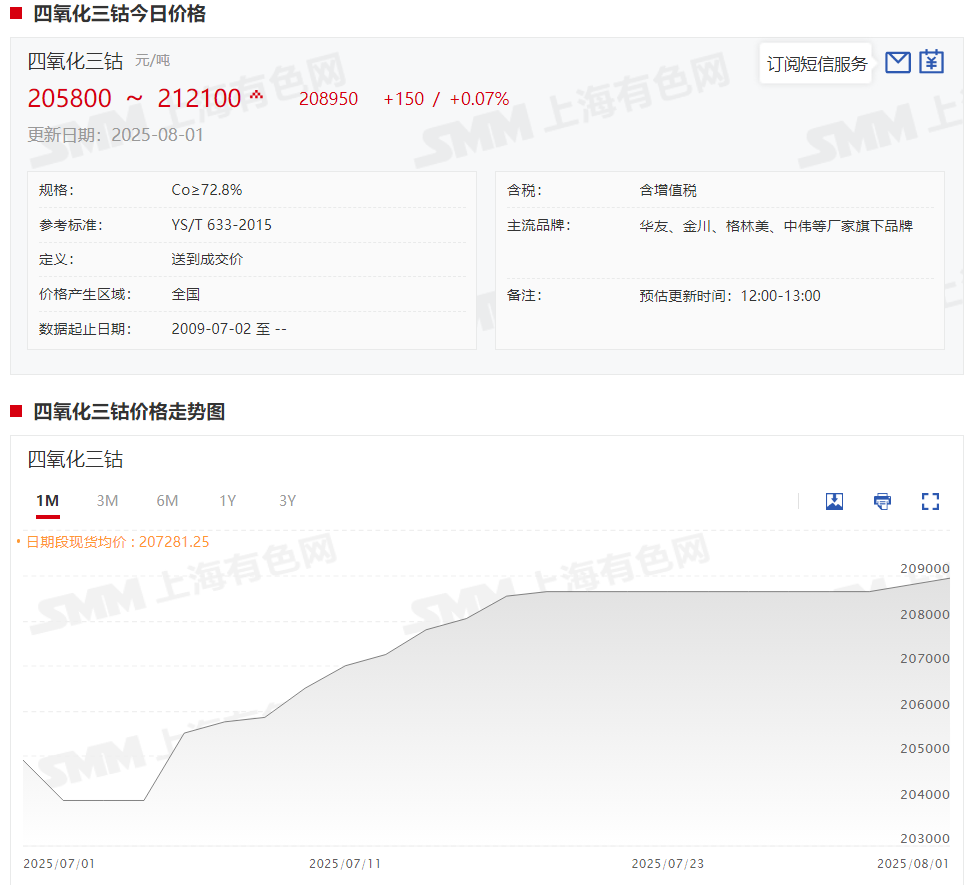
Task: Click the 日期段现货均价 average price legend
Action: pos(117,542)
